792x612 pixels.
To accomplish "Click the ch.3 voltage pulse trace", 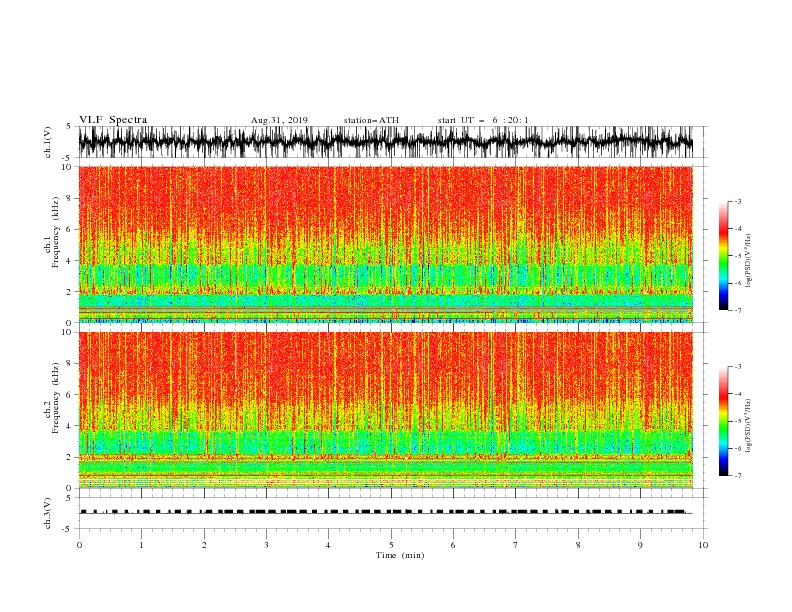I will (x=385, y=512).
